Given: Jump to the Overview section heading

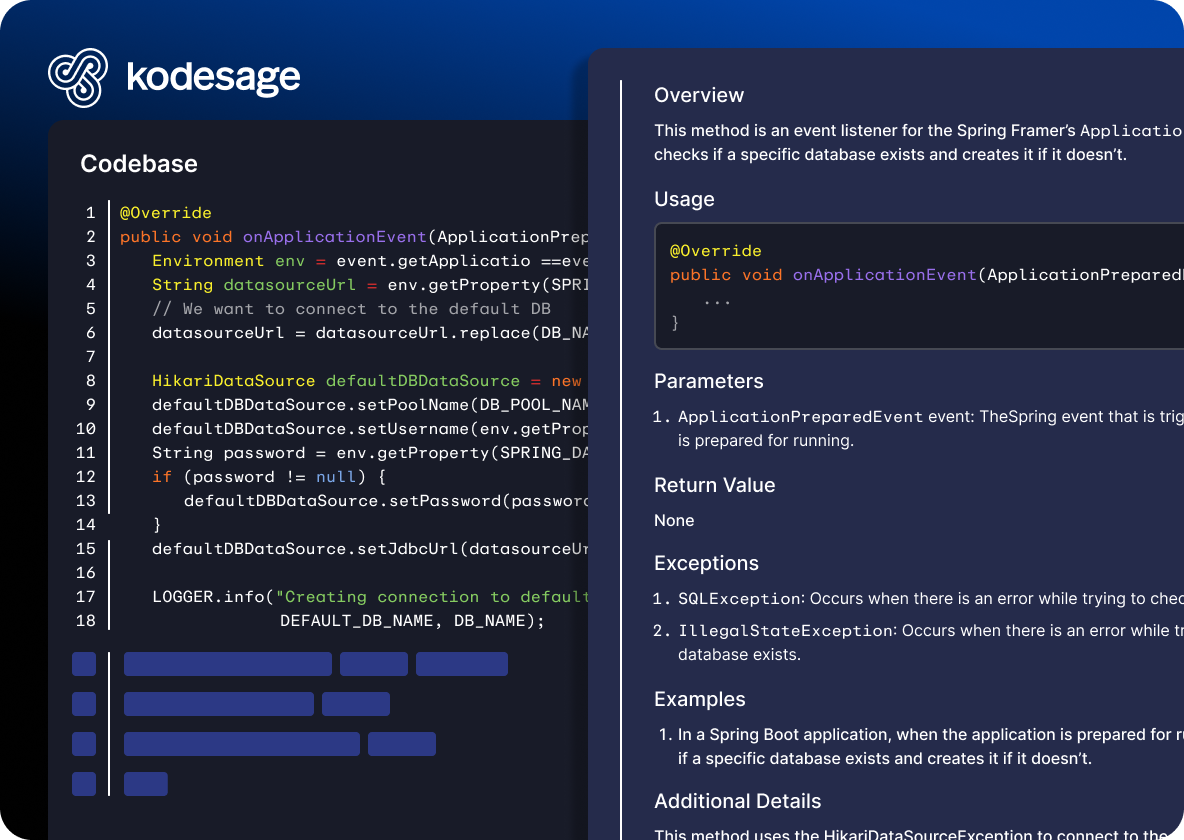Looking at the screenshot, I should [699, 95].
